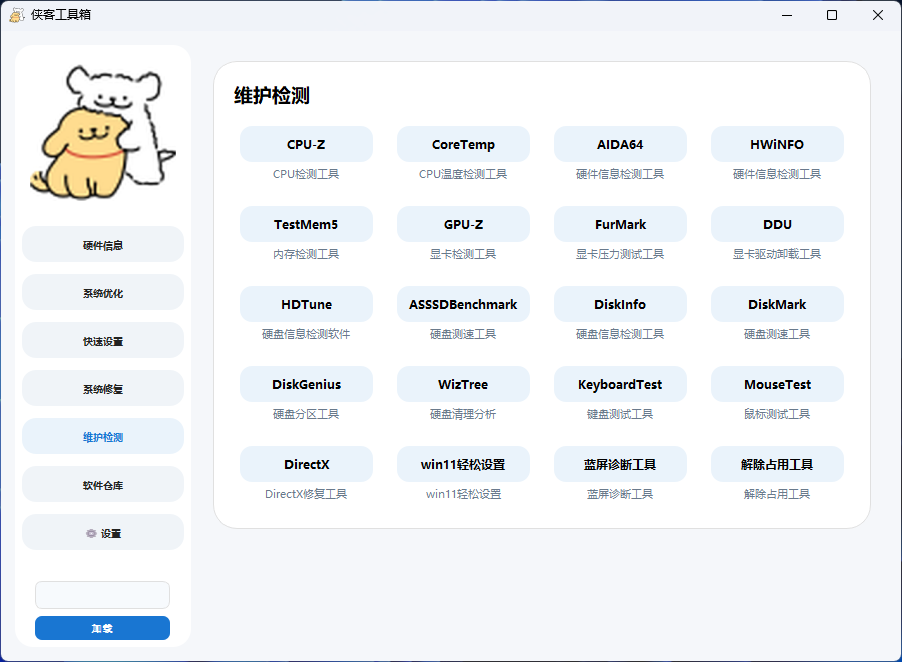Click the two-dogs mascot illustration
This screenshot has height=662, width=902.
point(103,133)
